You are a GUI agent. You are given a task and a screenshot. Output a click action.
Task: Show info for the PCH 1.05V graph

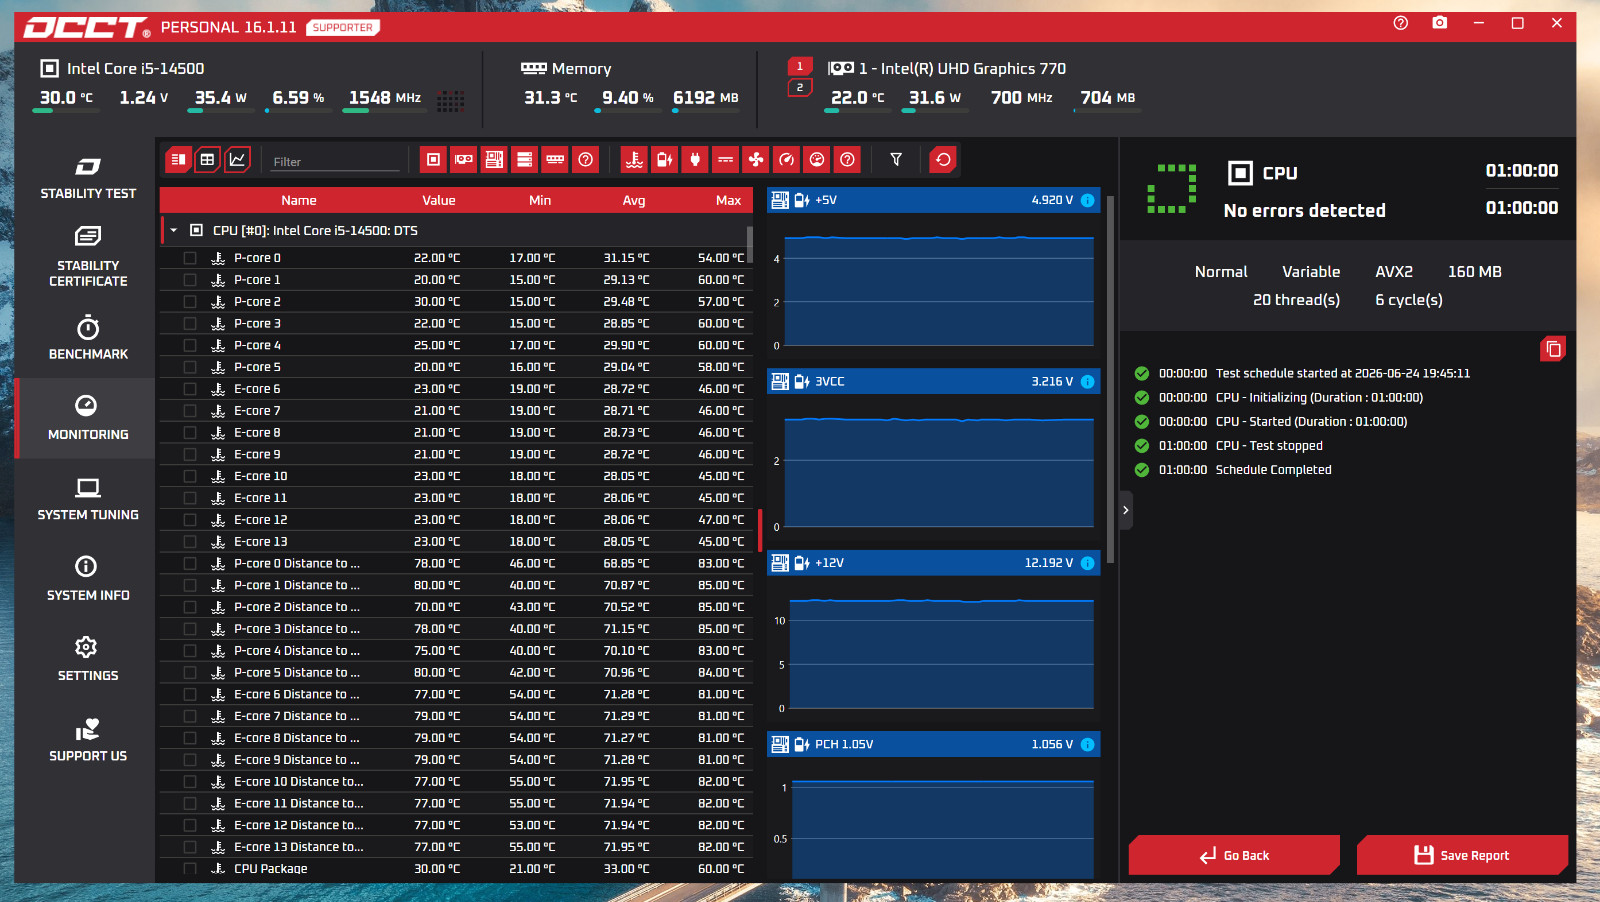[1088, 744]
